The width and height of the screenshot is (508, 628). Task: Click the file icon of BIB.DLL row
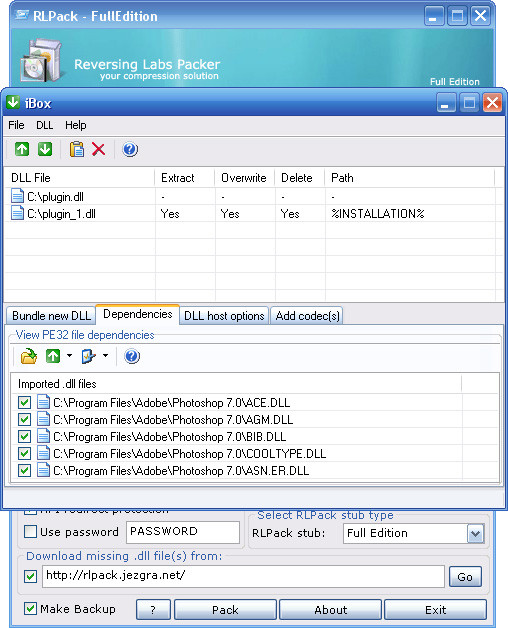coord(43,437)
